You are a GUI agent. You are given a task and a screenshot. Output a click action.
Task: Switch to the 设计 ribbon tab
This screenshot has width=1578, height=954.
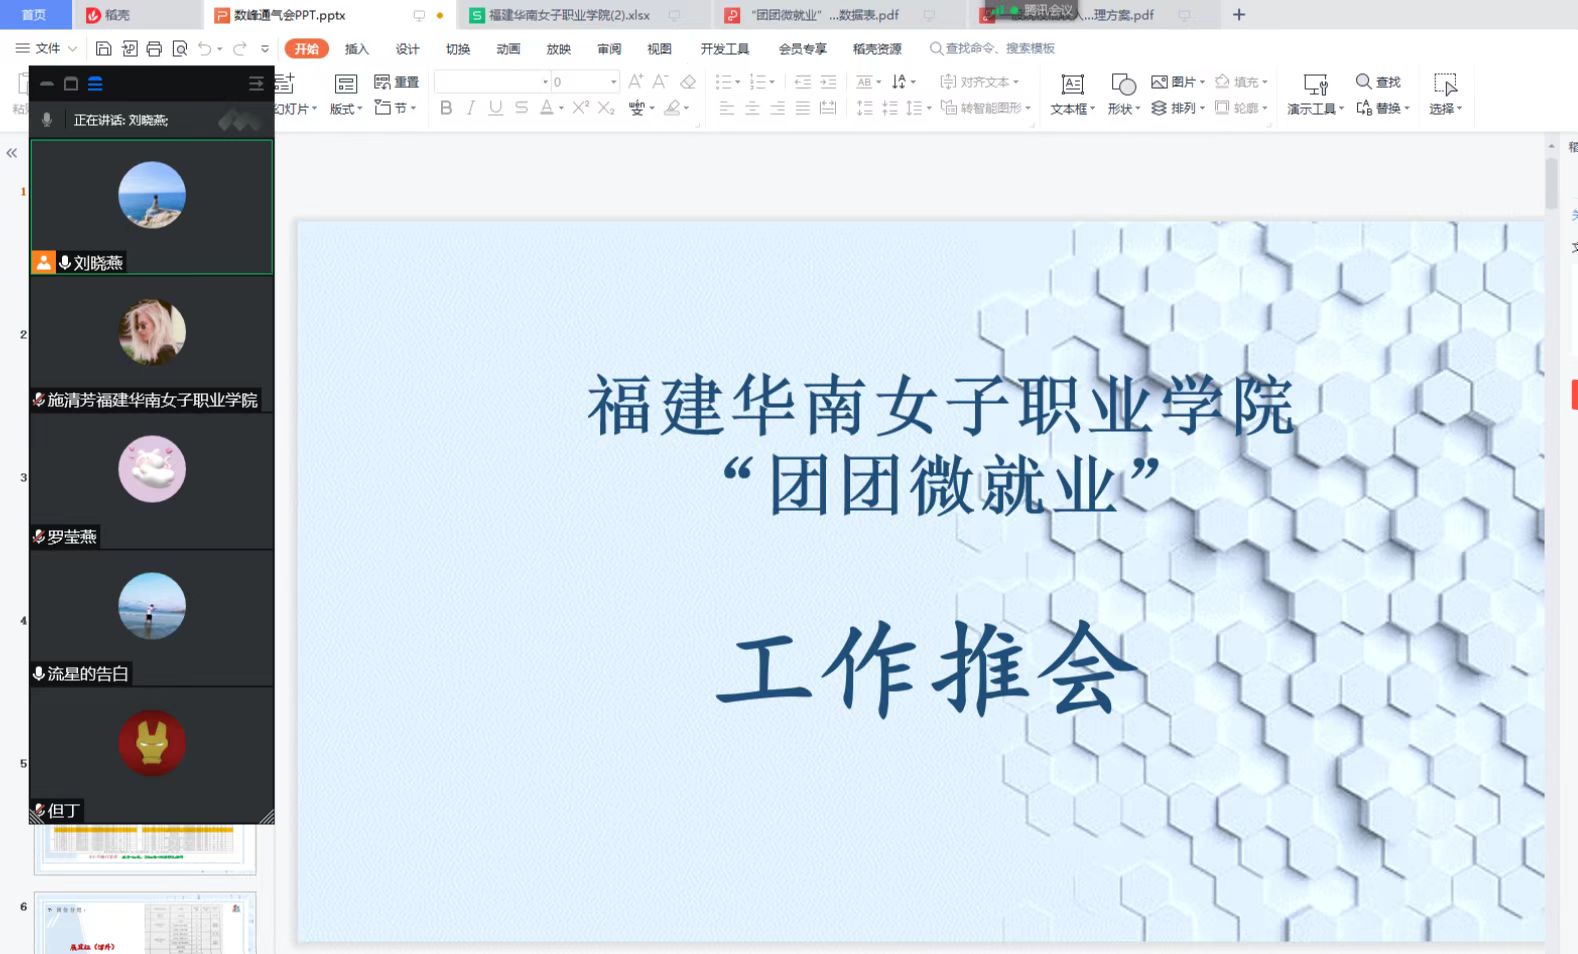pos(407,49)
